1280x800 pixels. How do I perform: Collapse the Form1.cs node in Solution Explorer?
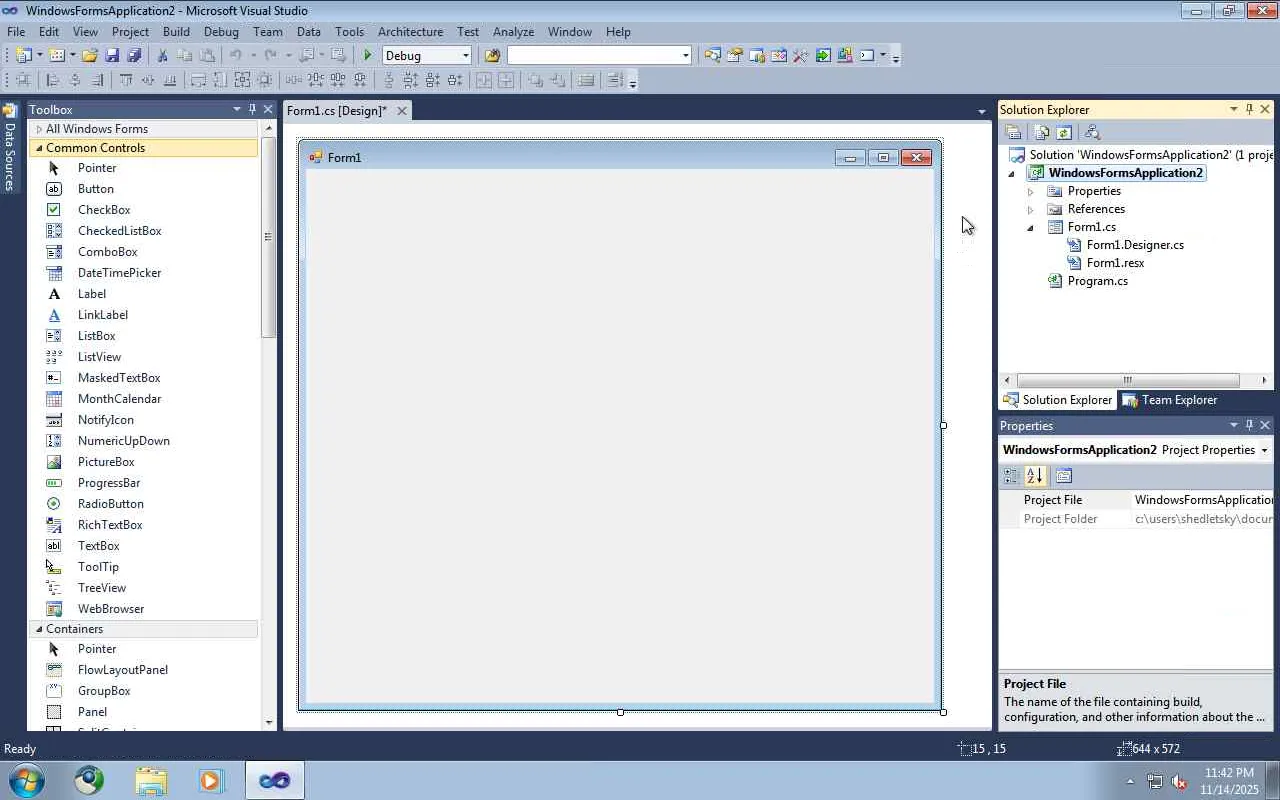[x=1030, y=227]
